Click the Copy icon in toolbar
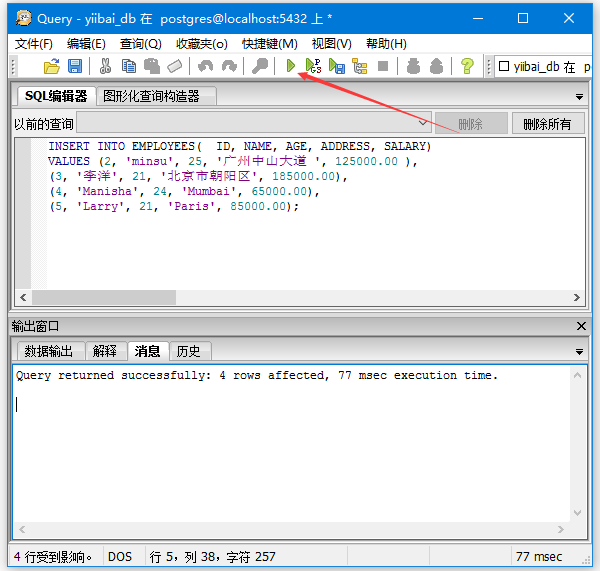 tap(129, 66)
